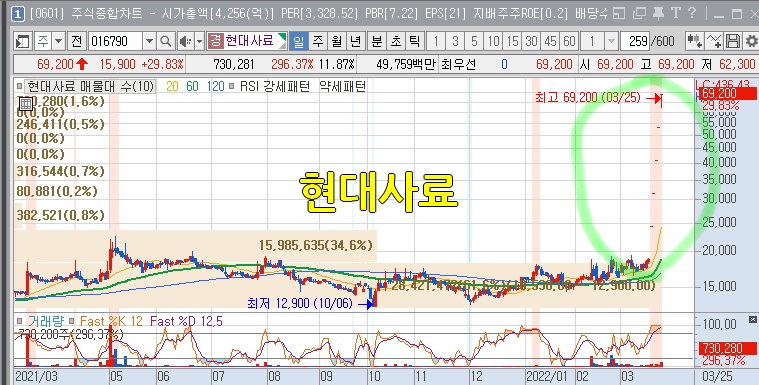The image size is (759, 385).
Task: Switch to the 초 second chart tab
Action: [x=396, y=42]
